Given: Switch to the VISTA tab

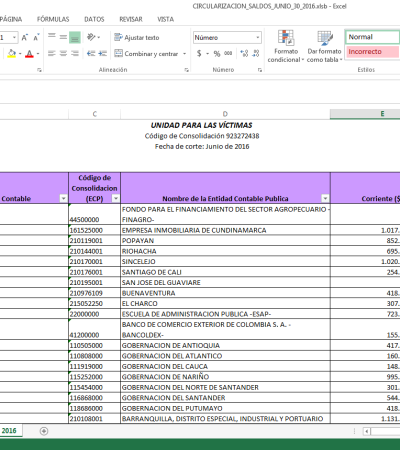Looking at the screenshot, I should [x=165, y=19].
